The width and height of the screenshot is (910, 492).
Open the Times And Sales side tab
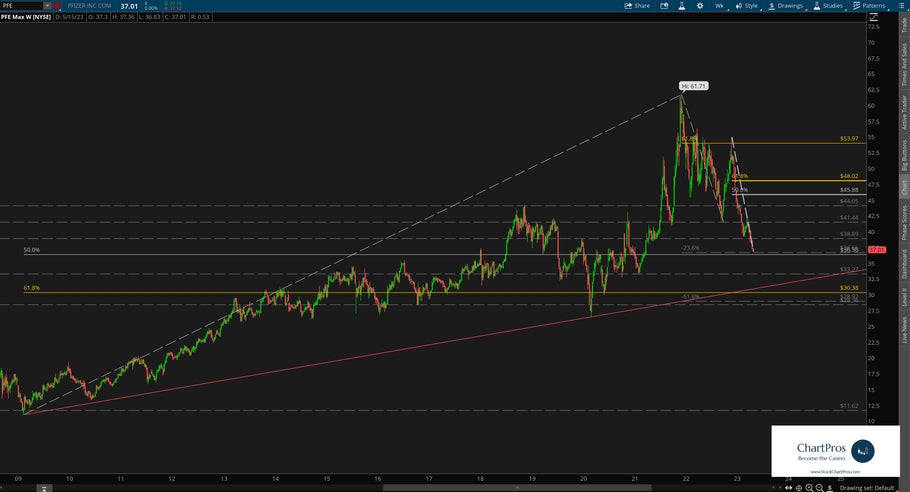point(904,65)
